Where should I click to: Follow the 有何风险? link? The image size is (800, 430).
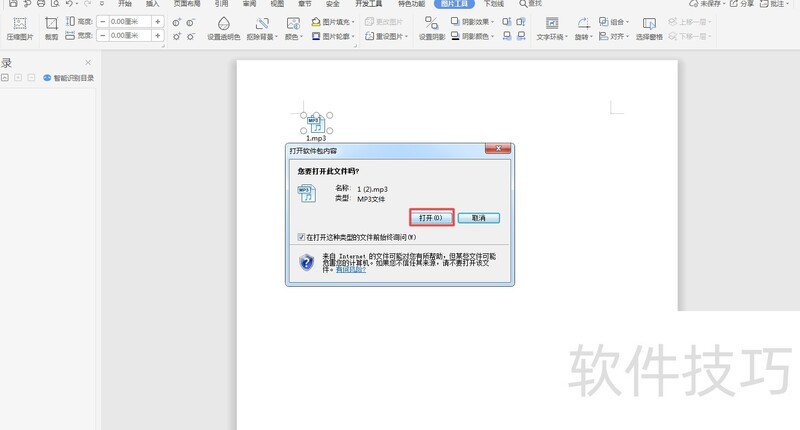[351, 269]
